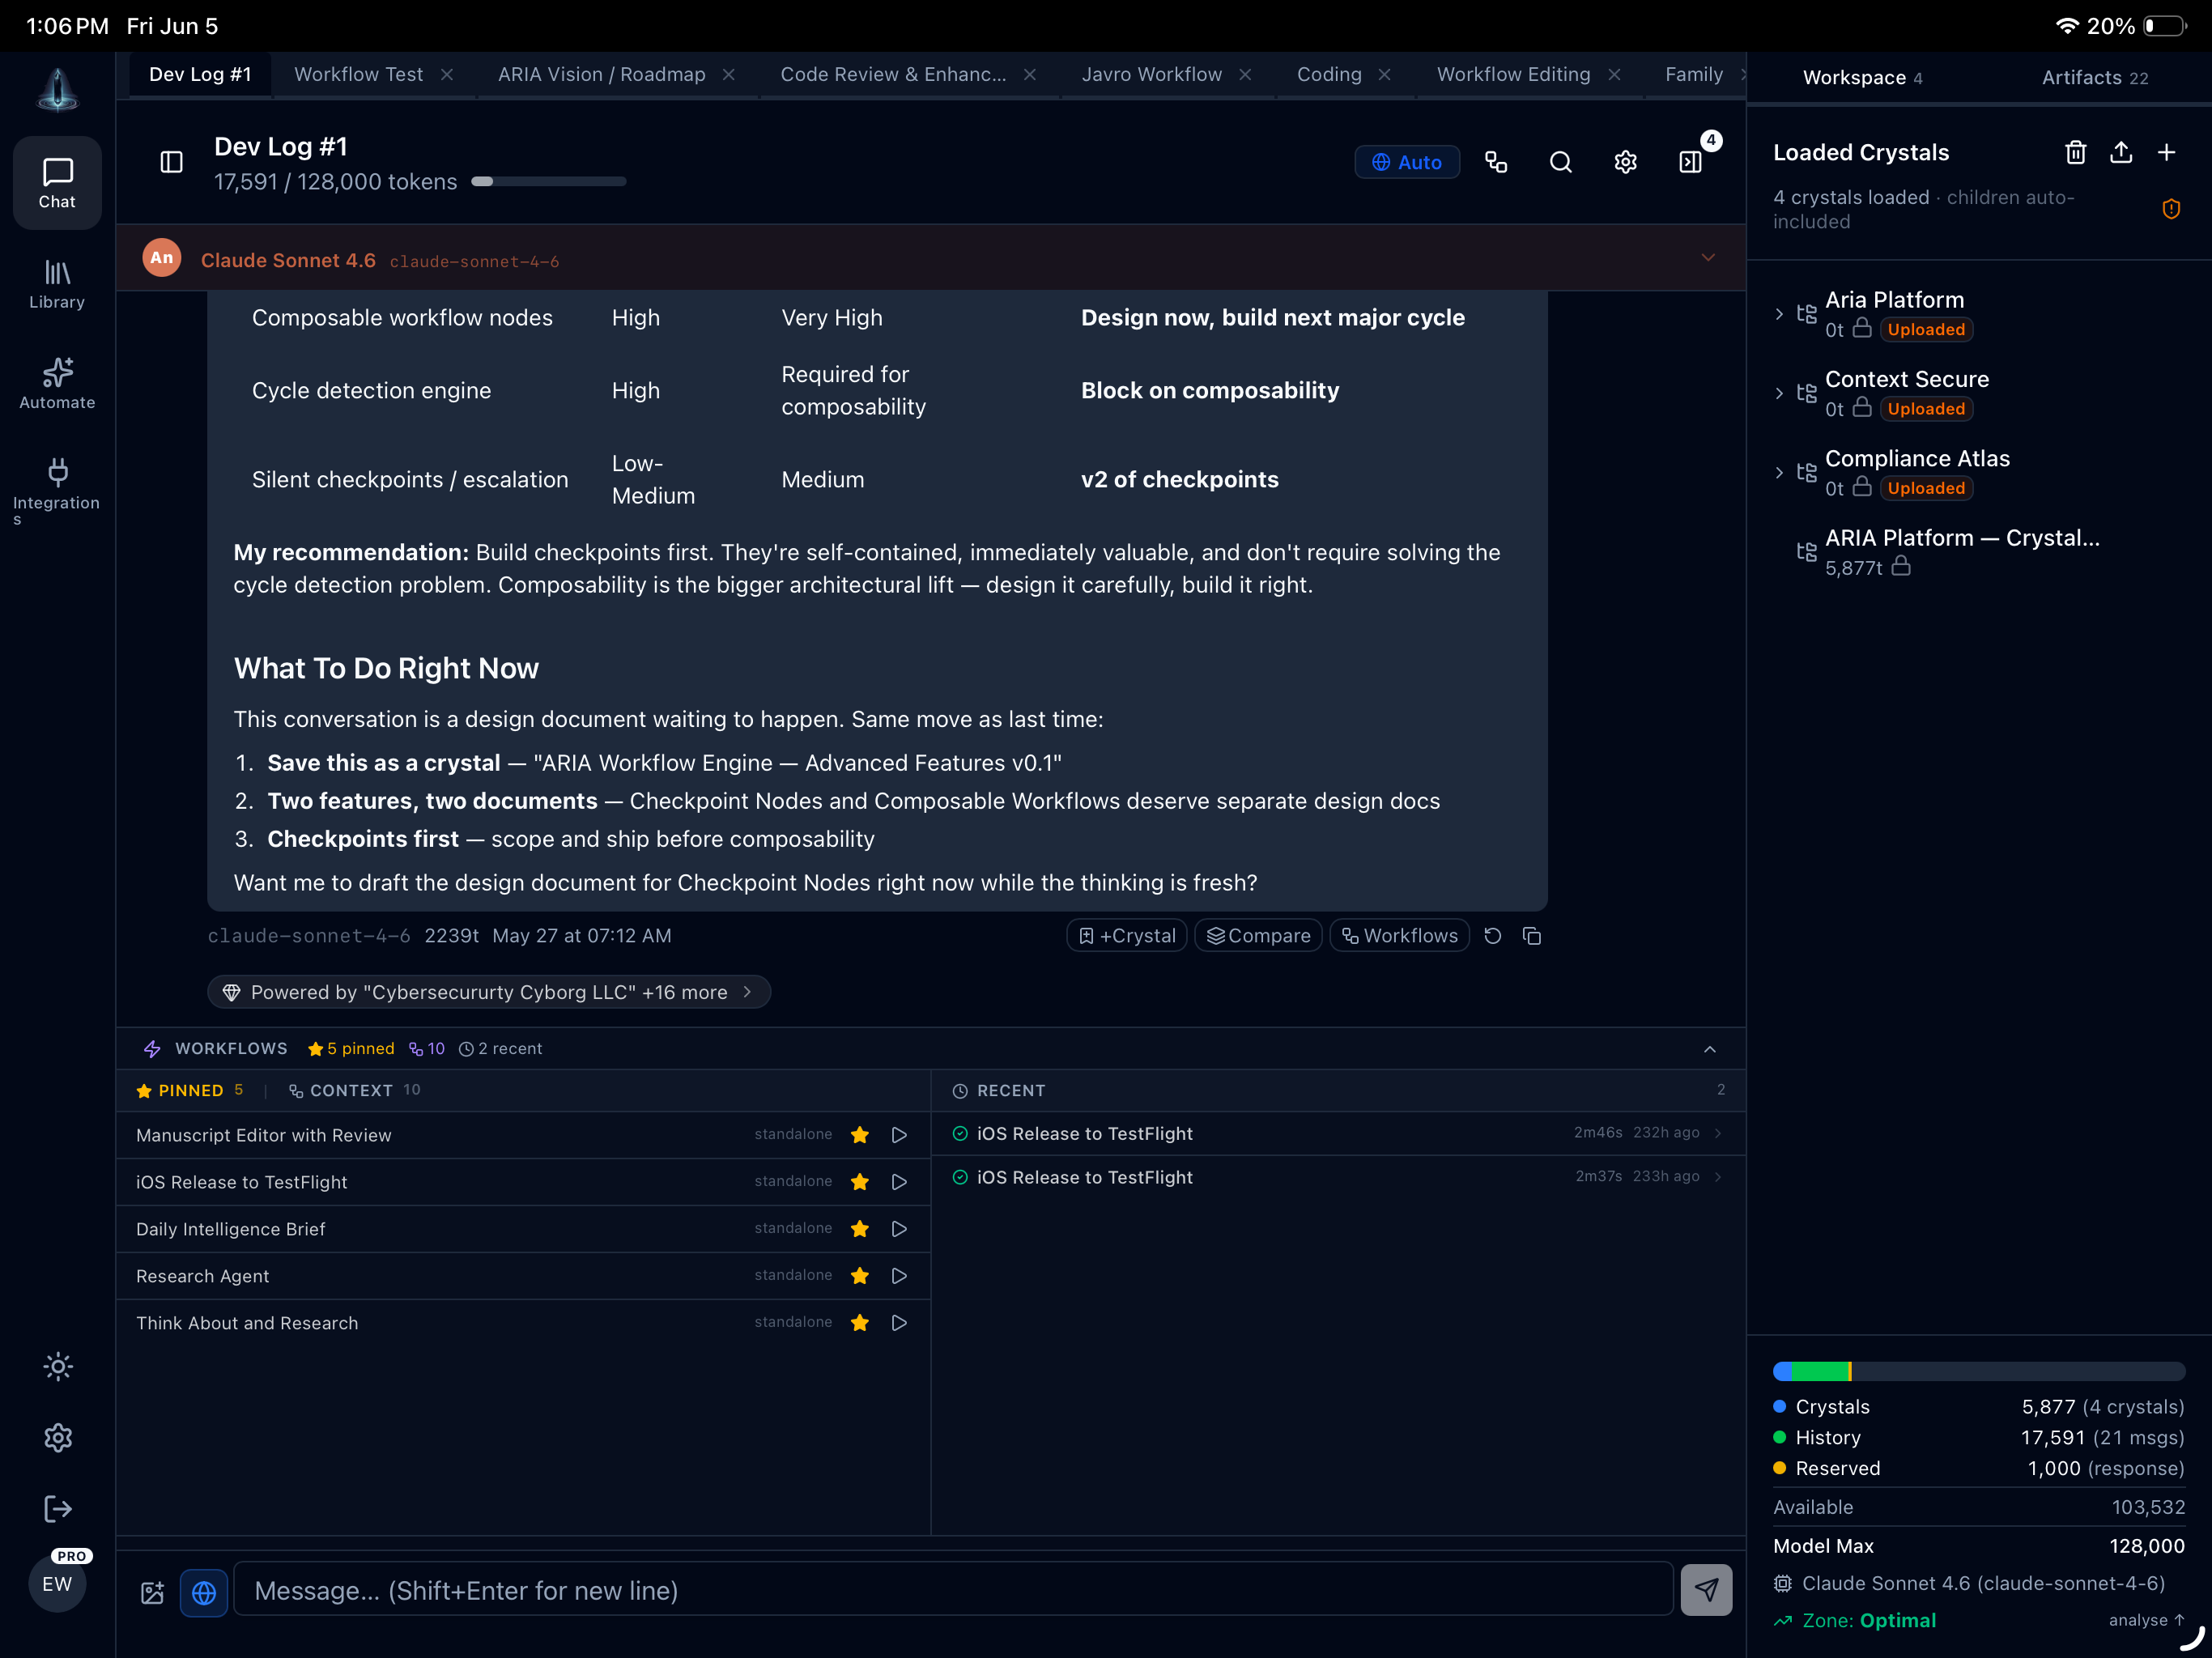Click the token usage progress bar

point(548,181)
